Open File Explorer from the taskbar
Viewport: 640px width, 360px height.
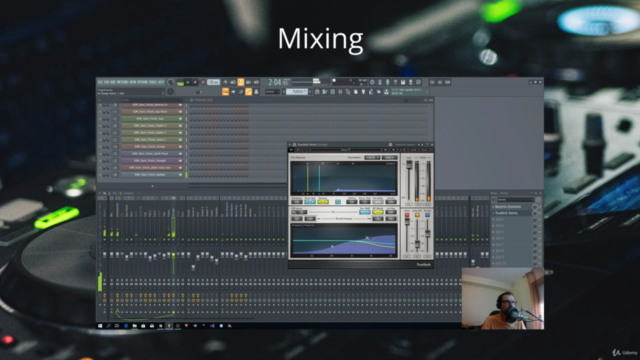134,326
